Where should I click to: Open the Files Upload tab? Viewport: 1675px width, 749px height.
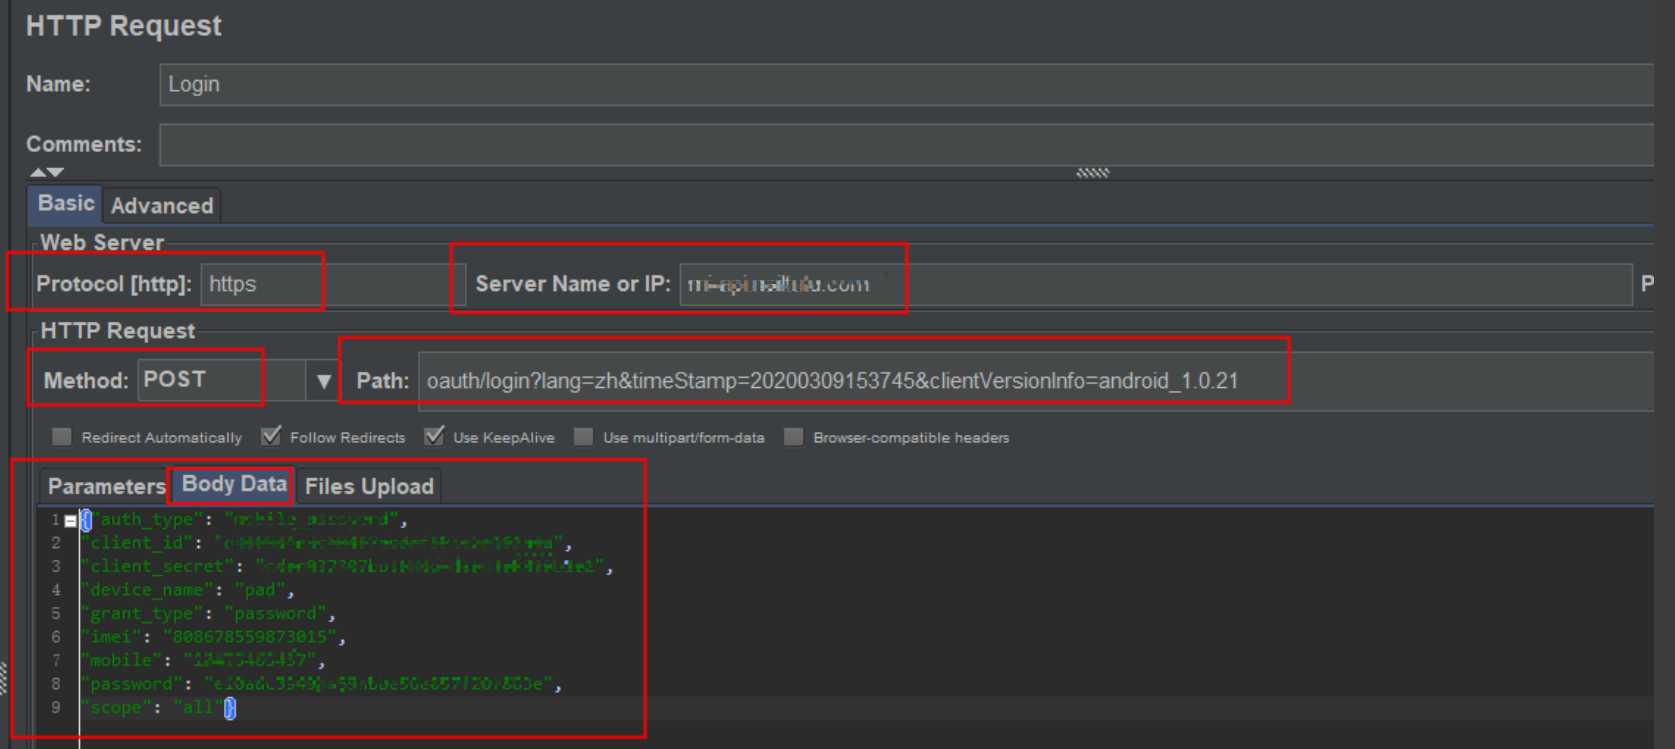[x=369, y=486]
